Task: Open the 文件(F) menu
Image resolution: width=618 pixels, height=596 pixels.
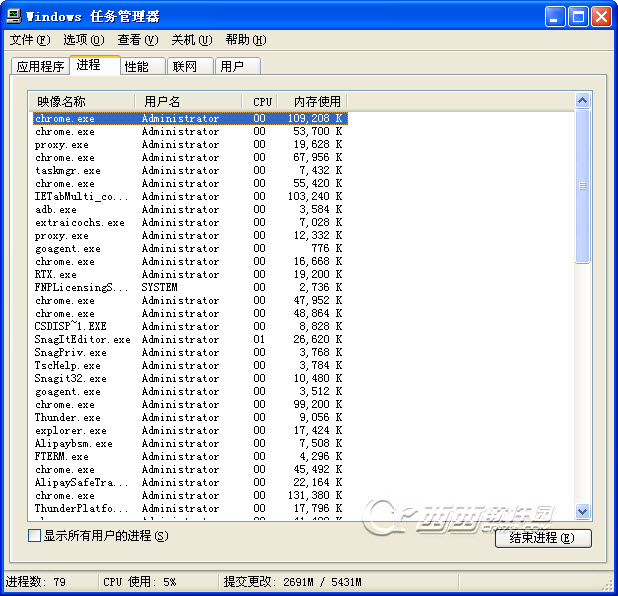Action: (x=30, y=40)
